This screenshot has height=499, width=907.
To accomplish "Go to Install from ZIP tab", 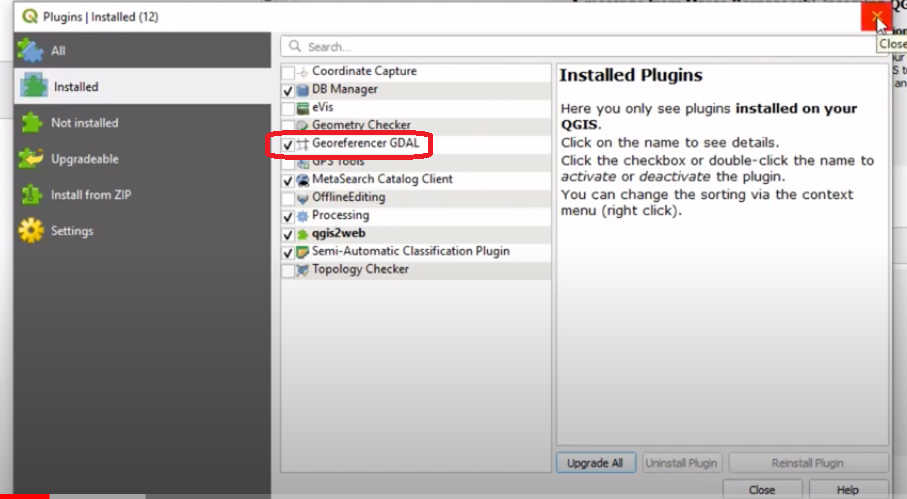I will click(x=142, y=194).
